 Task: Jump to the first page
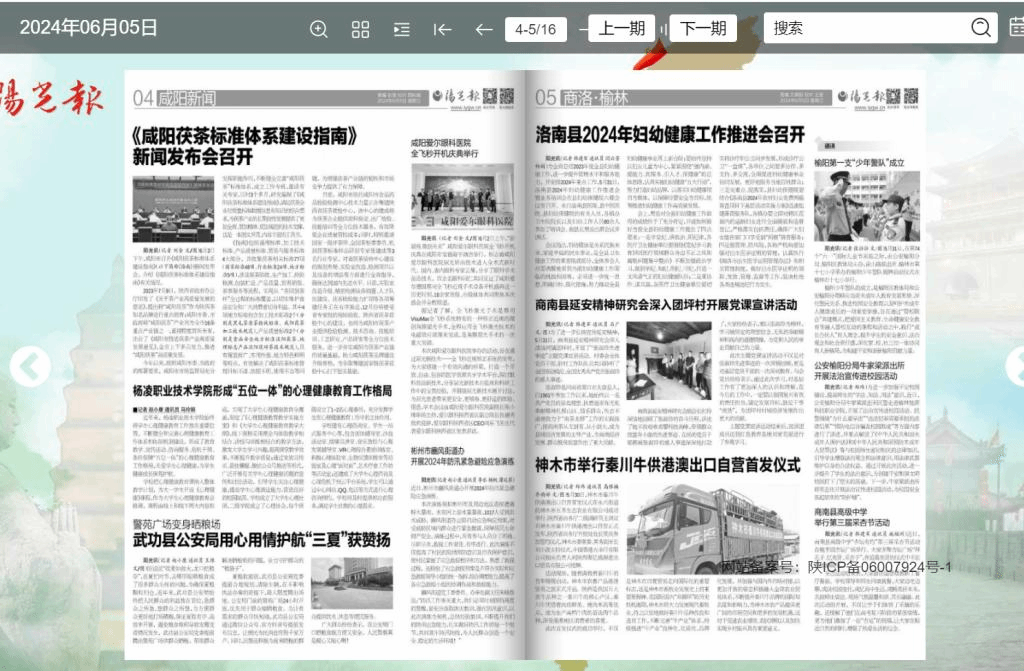(x=442, y=29)
